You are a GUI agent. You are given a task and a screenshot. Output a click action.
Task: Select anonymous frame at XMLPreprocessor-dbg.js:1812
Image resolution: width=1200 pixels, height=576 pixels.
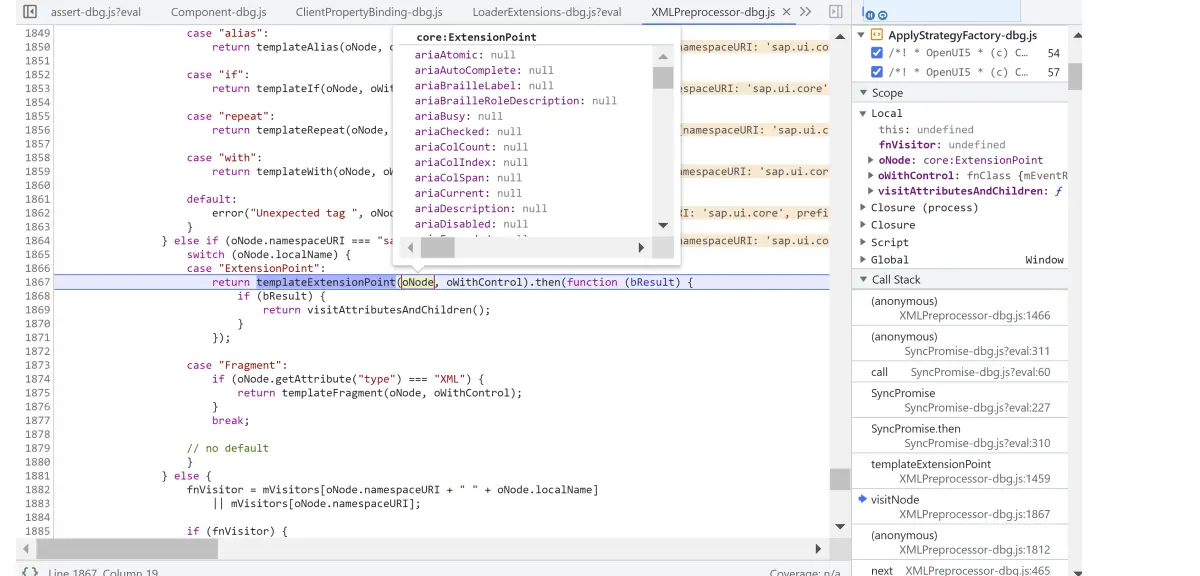[x=960, y=542]
